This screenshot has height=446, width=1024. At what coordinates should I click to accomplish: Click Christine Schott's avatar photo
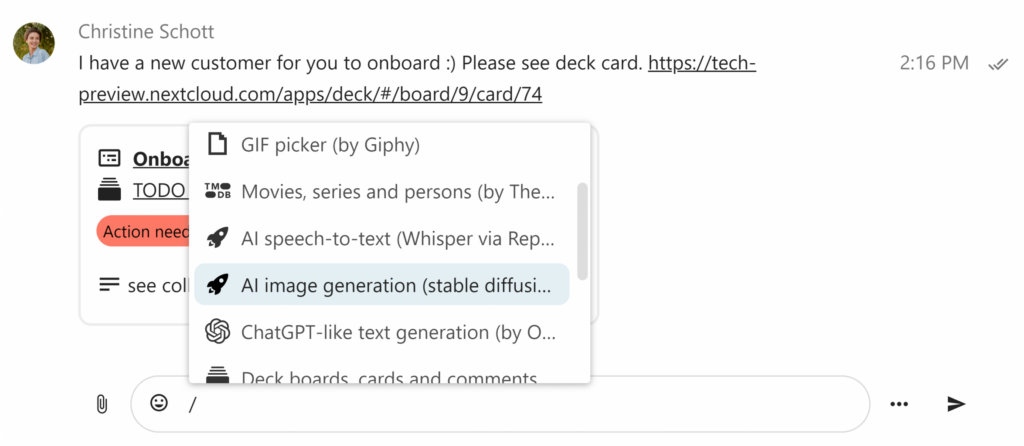click(34, 43)
